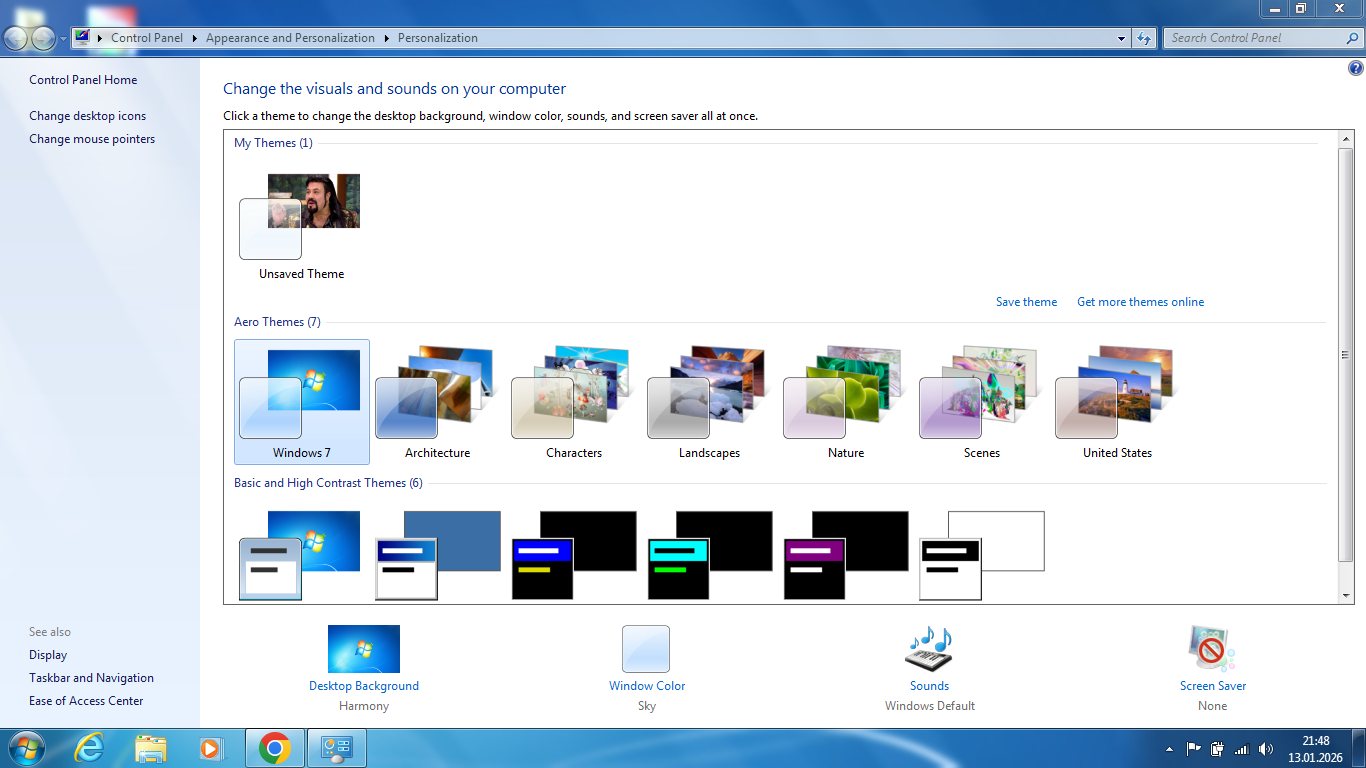Open Taskbar and Navigation link
1366x768 pixels.
point(91,678)
